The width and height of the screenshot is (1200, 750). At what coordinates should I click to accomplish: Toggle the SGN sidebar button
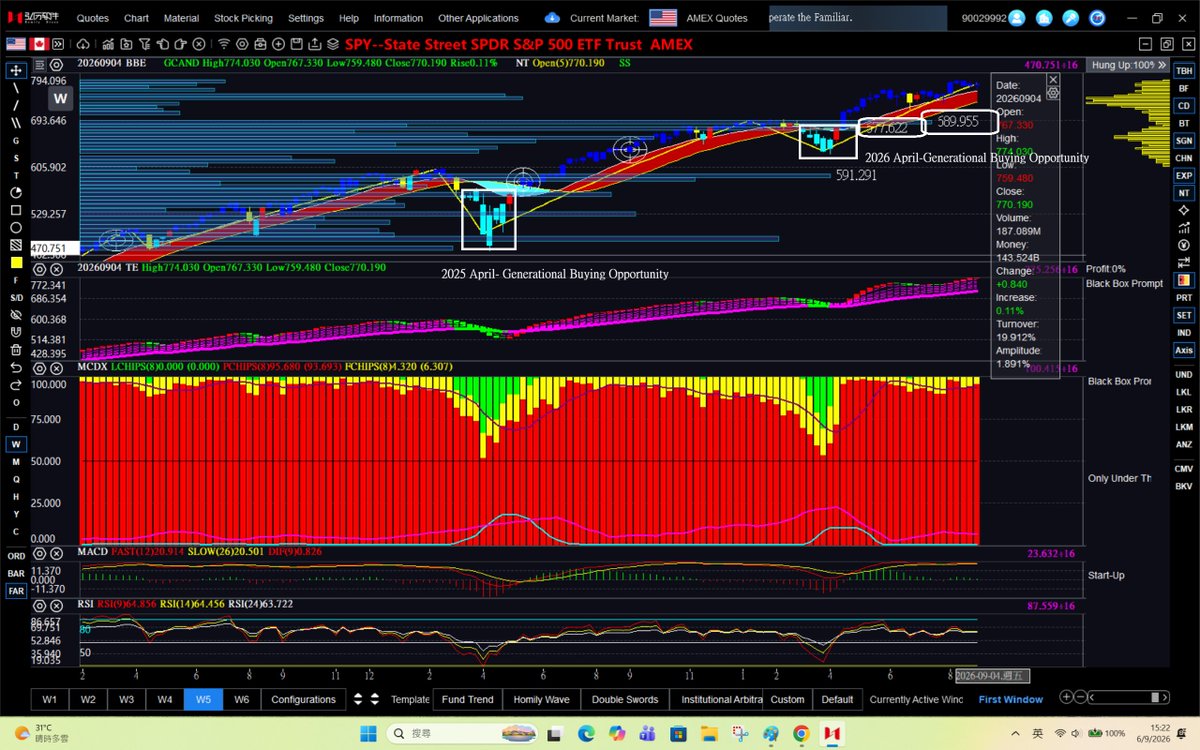click(1184, 141)
